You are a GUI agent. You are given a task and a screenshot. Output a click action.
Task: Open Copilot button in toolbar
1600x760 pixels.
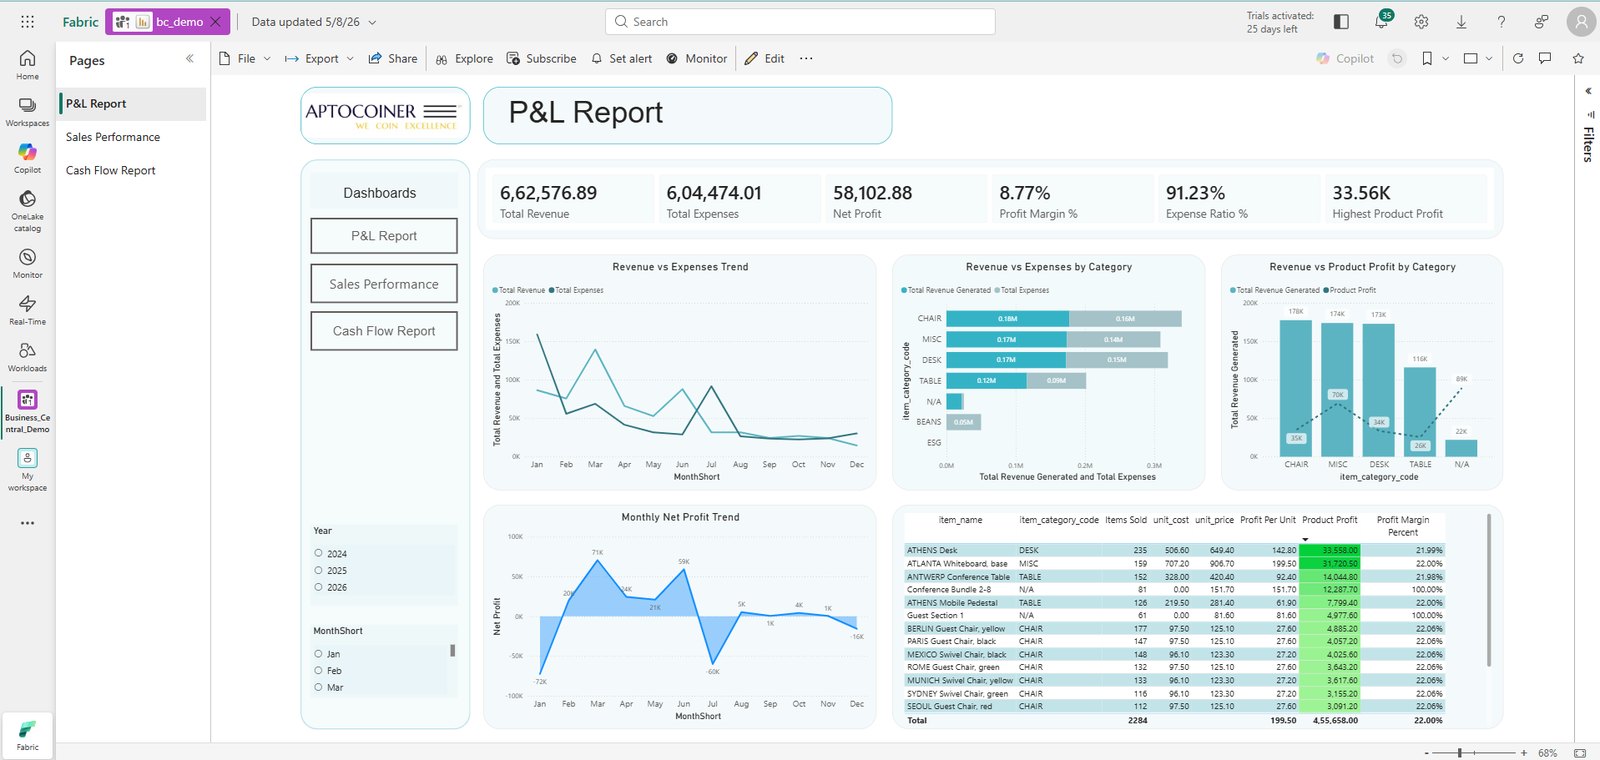(1345, 58)
